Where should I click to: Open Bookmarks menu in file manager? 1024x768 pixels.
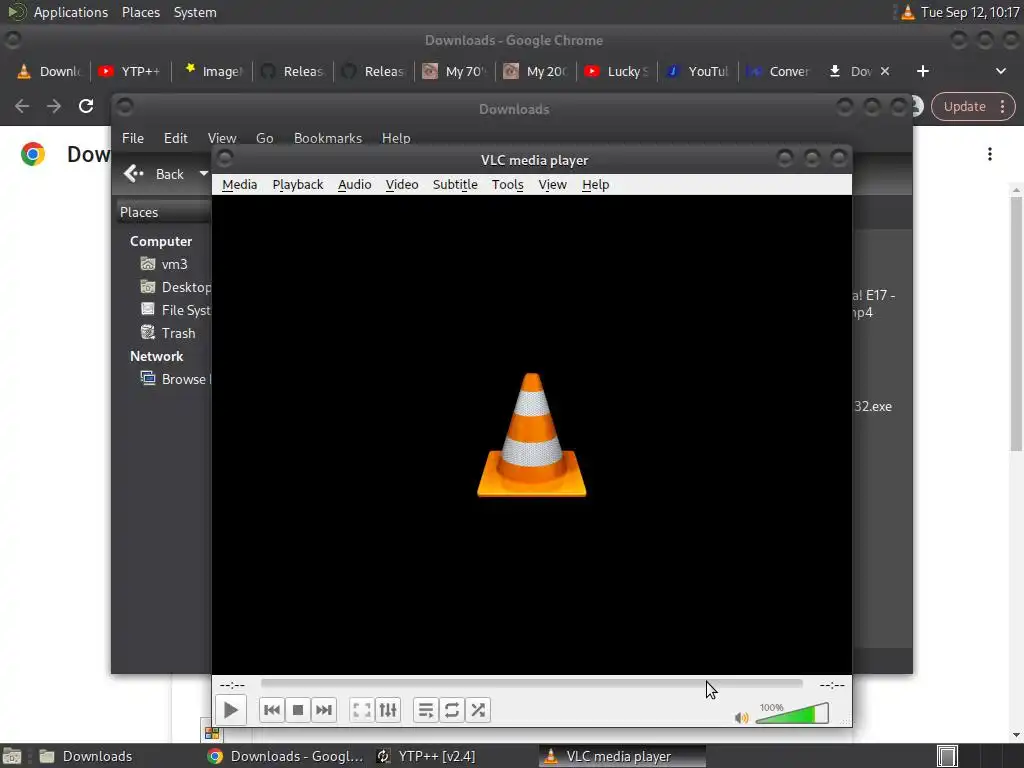click(328, 138)
